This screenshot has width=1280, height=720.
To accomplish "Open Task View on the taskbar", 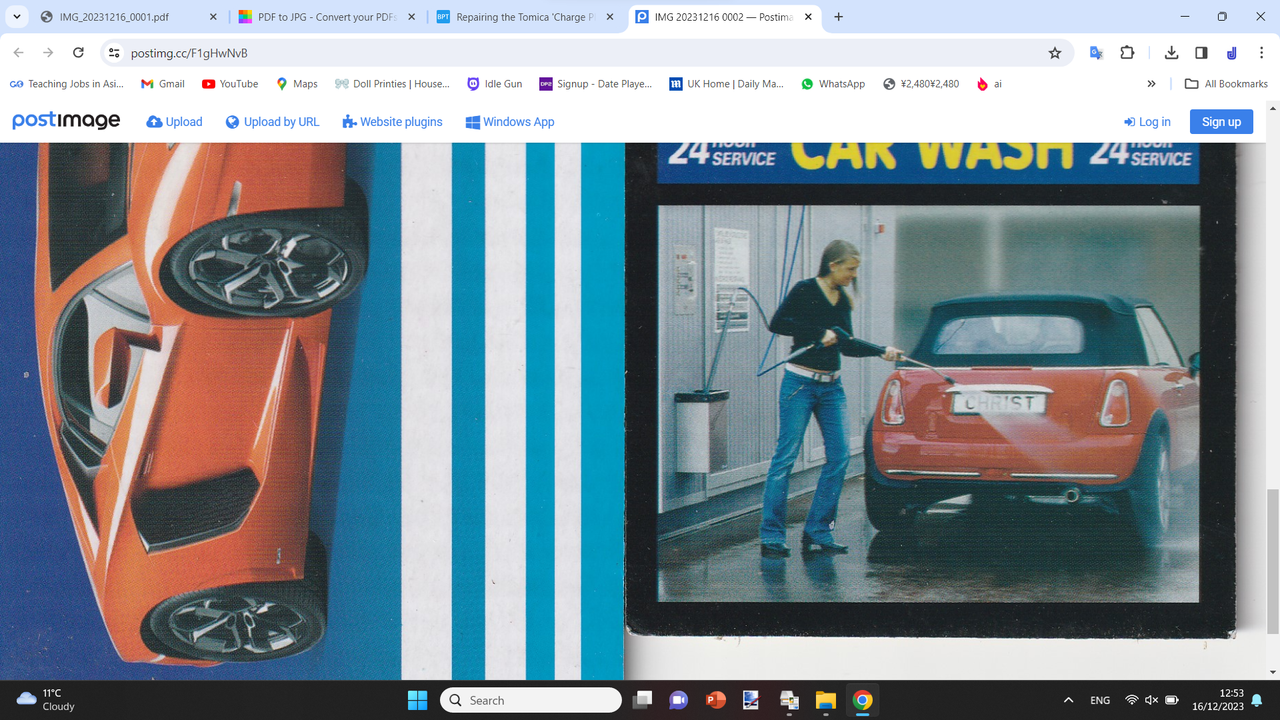I will [643, 700].
